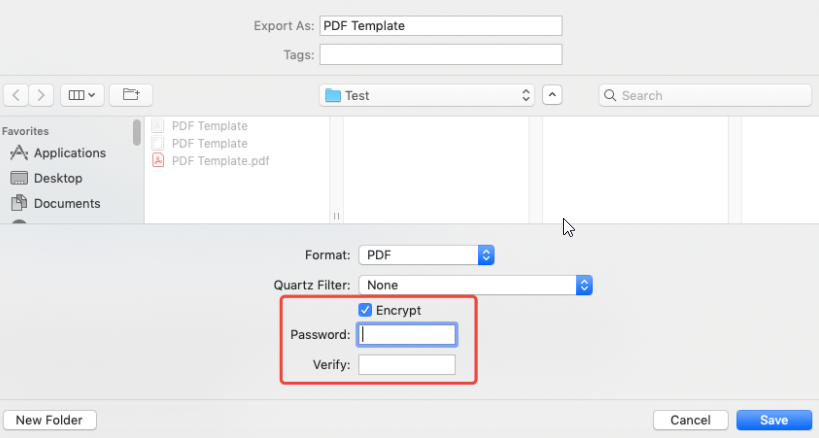Click the Save button
This screenshot has width=819, height=438.
[x=774, y=420]
